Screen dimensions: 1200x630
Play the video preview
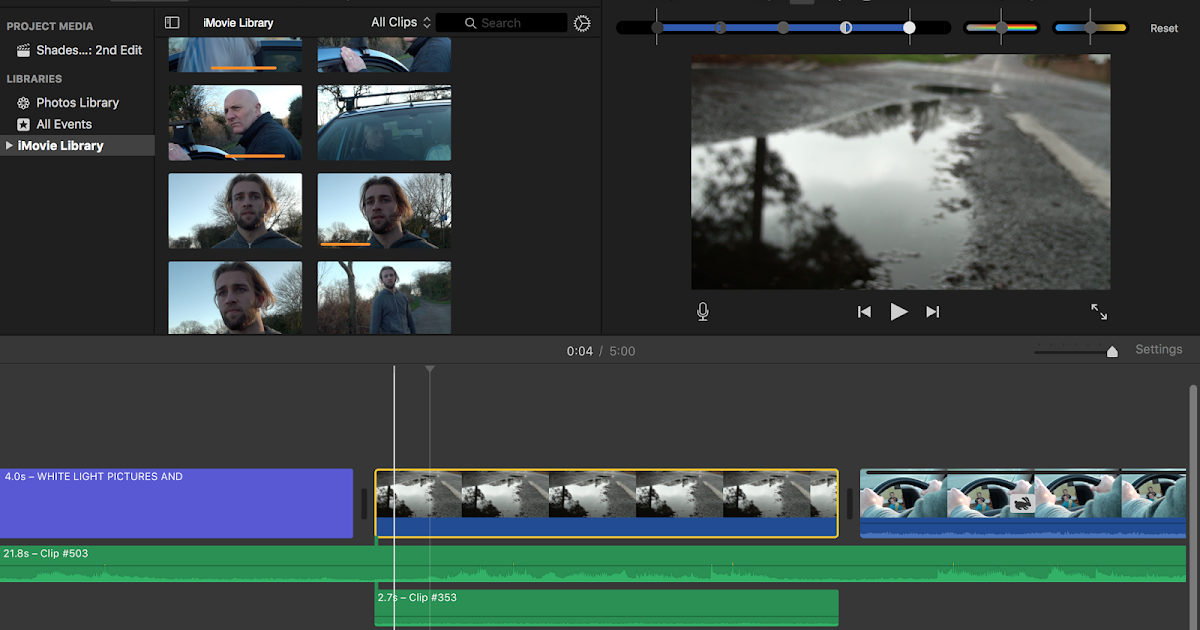[898, 311]
